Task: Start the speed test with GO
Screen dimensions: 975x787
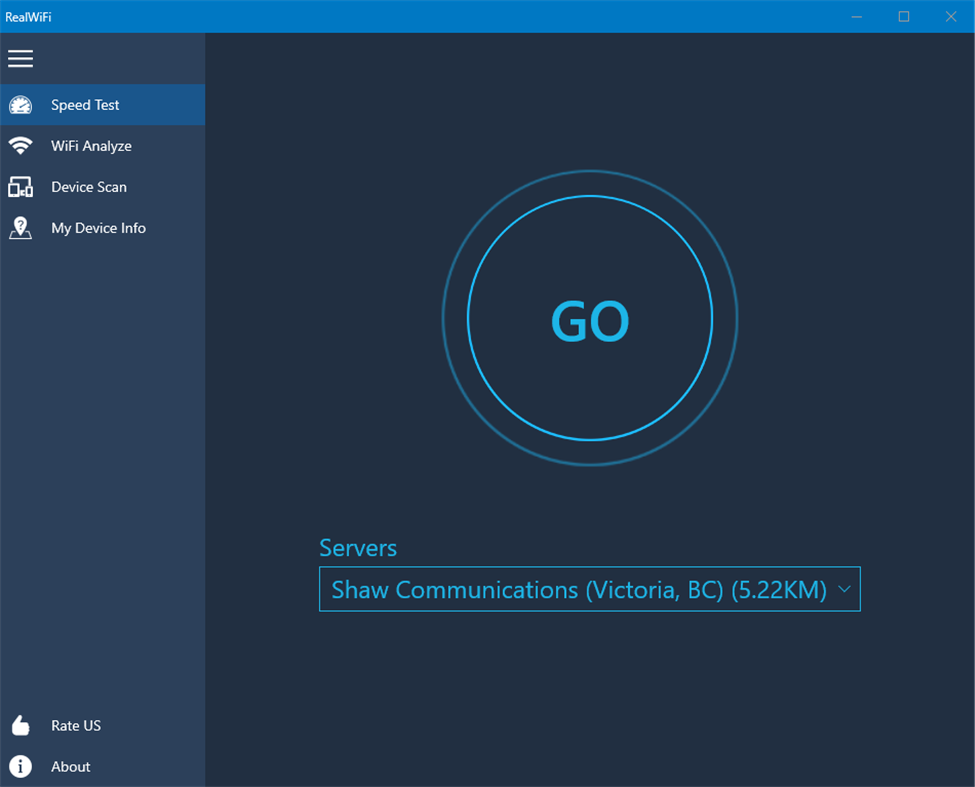Action: coord(590,320)
